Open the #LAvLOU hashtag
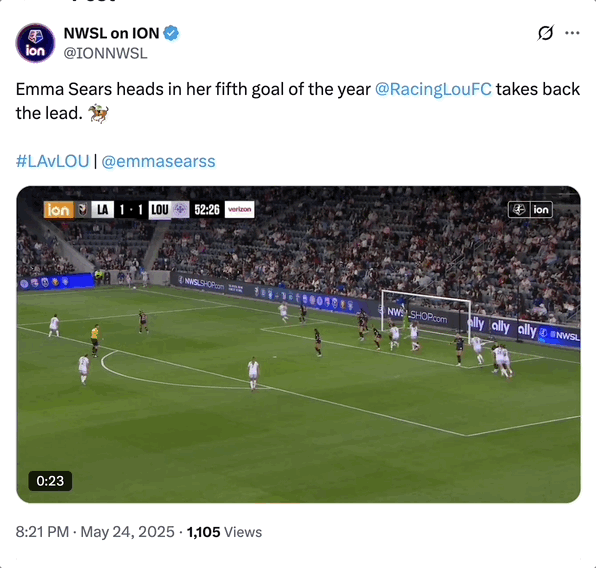This screenshot has height=568, width=596. [x=52, y=161]
